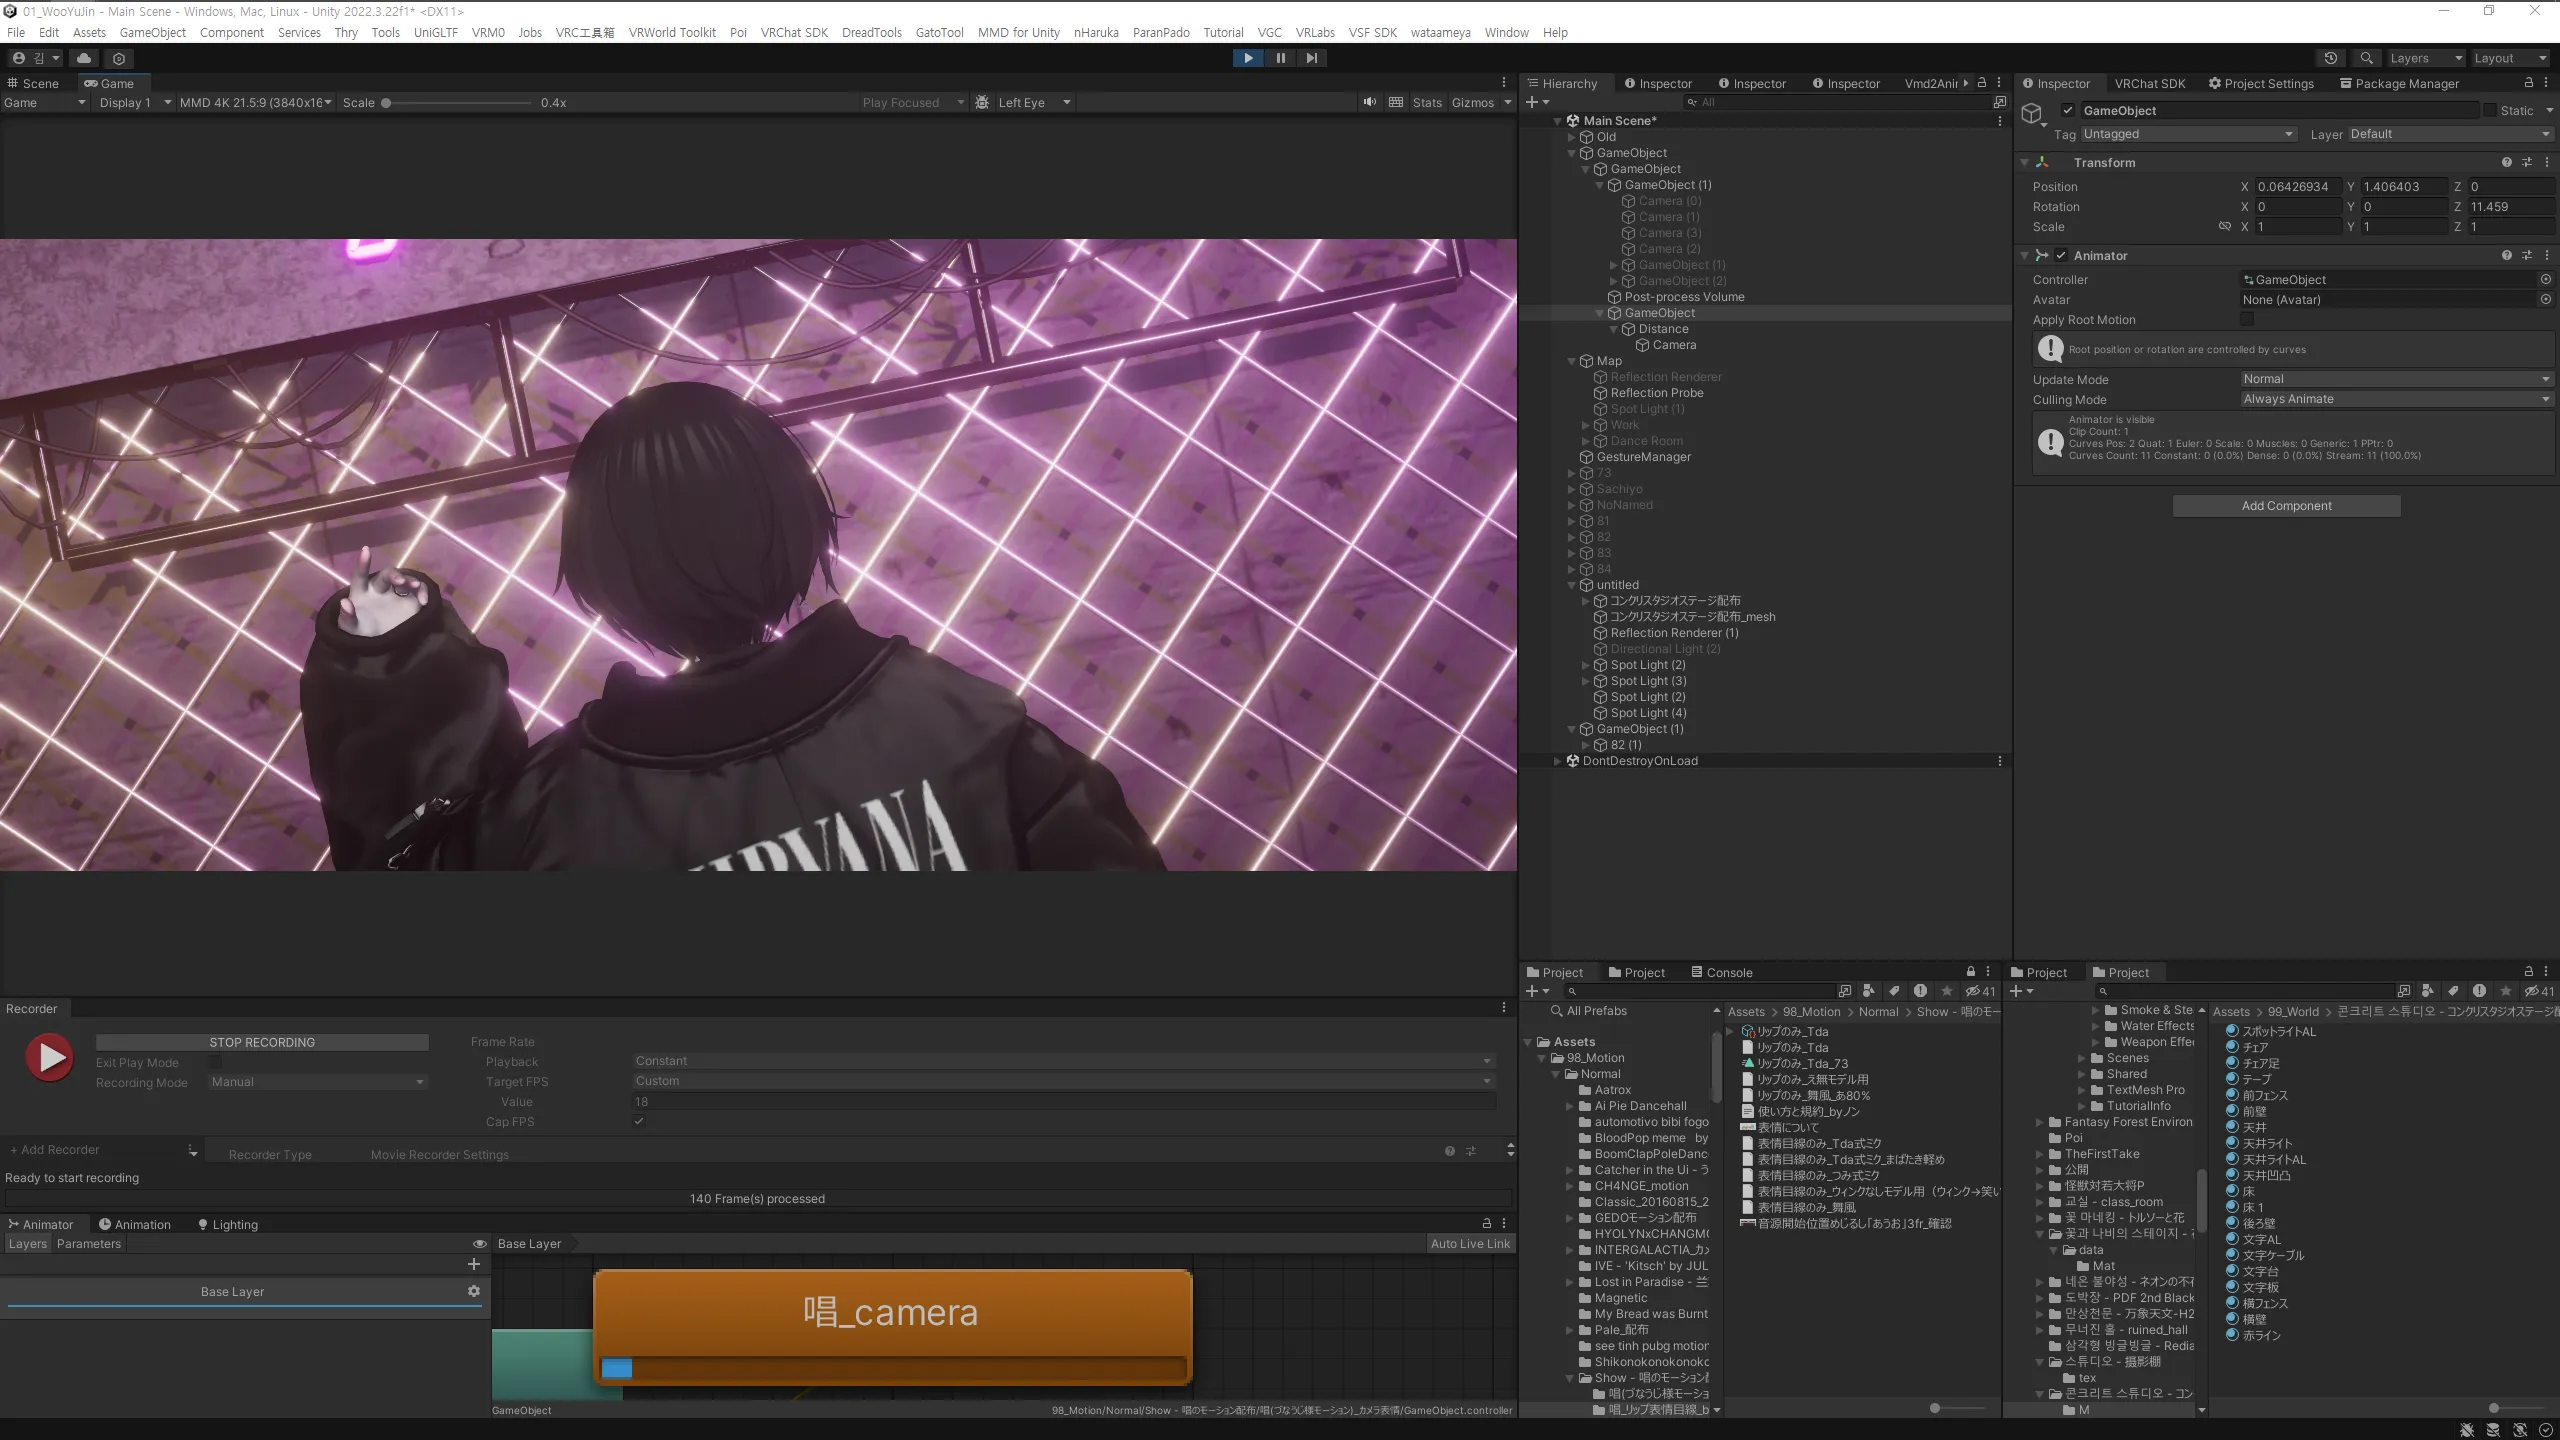
Task: Click the Avatar object picker circle
Action: (x=2546, y=300)
